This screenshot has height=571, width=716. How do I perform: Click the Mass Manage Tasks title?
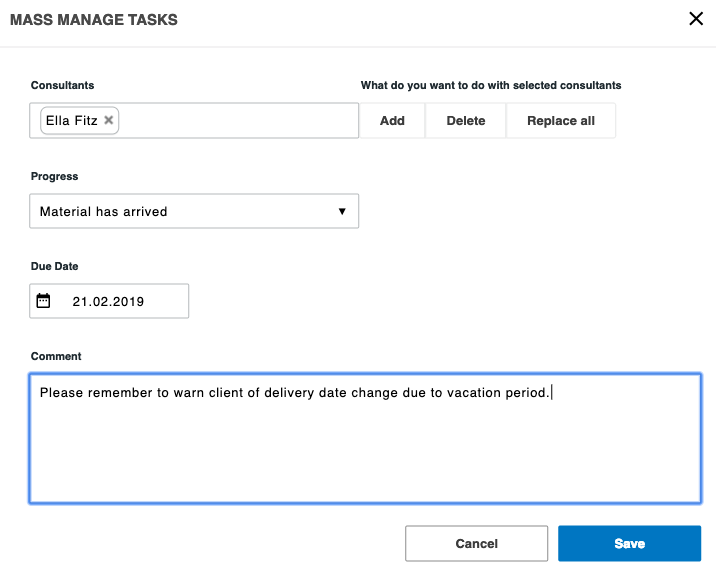95,19
